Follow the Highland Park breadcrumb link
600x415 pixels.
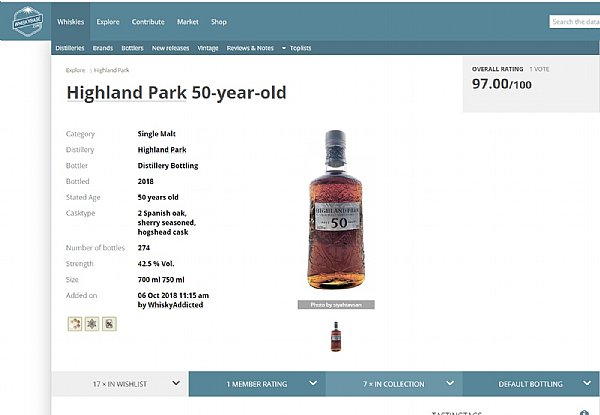coord(111,70)
